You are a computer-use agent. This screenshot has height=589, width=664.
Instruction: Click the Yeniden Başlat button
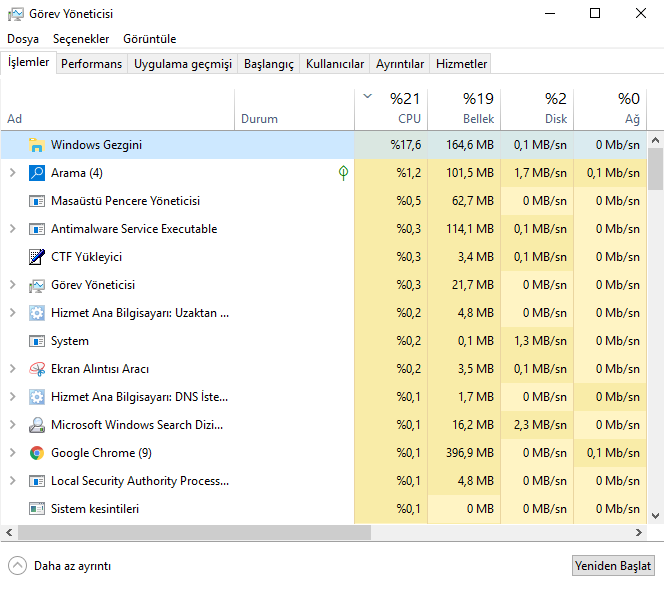(613, 566)
